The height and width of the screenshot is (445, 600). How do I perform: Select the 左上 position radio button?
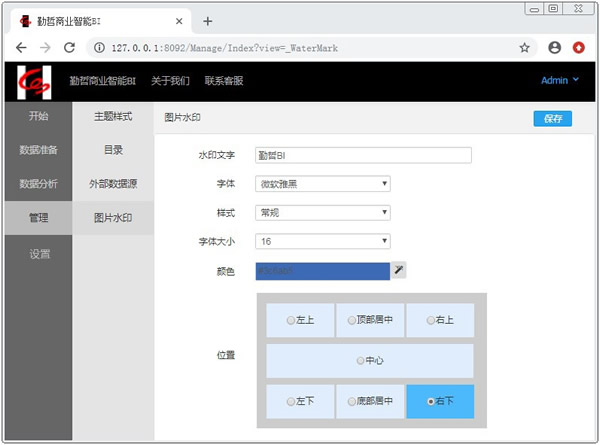click(290, 321)
